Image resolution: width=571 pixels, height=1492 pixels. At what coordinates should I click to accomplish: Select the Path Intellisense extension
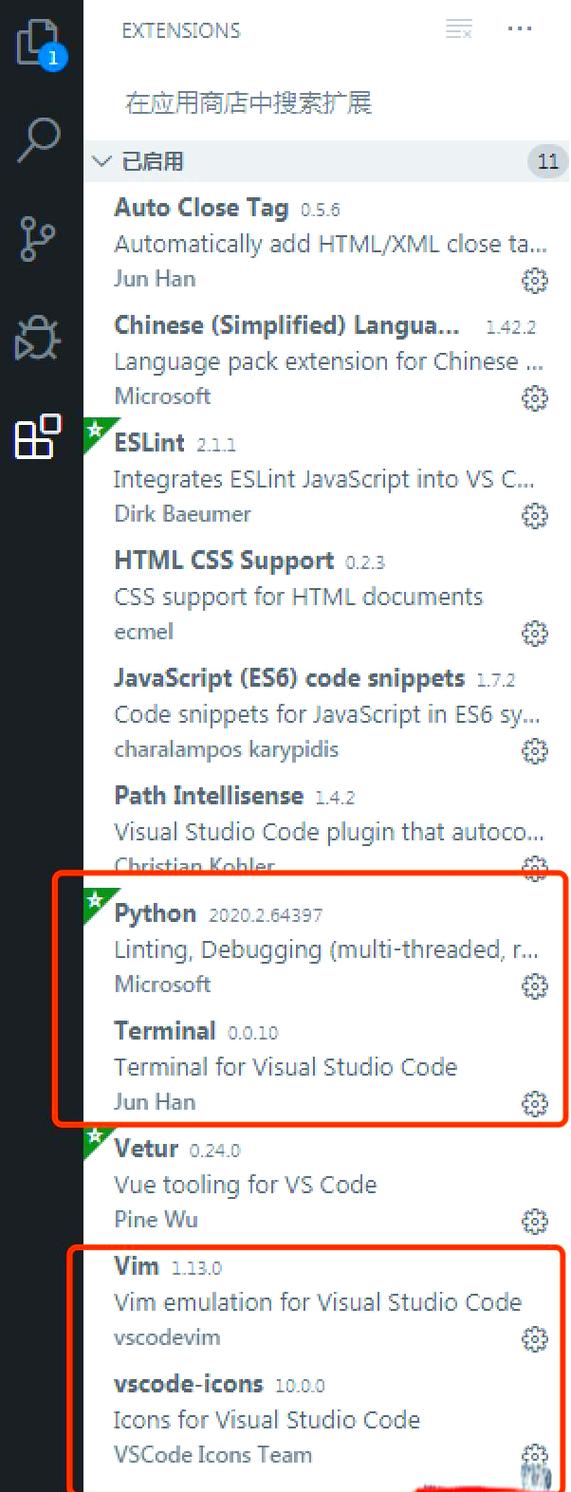pos(208,796)
